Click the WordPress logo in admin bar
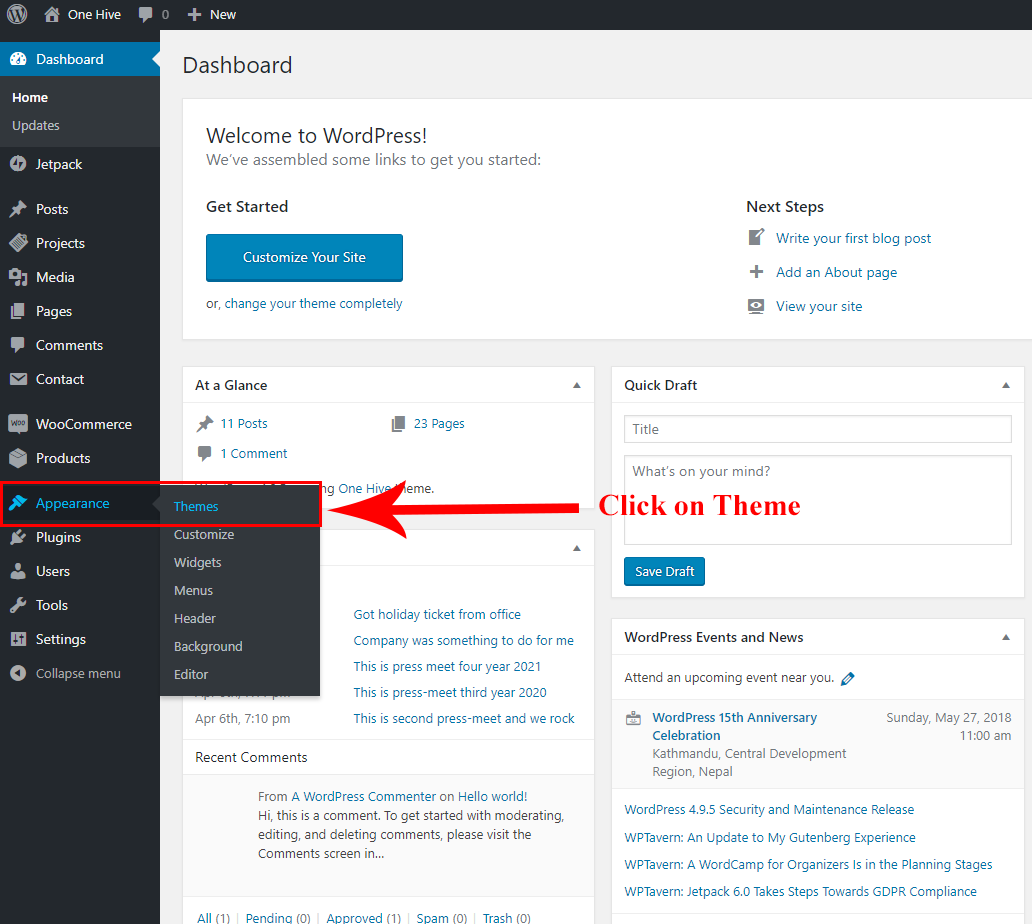The image size is (1032, 924). click(x=17, y=15)
